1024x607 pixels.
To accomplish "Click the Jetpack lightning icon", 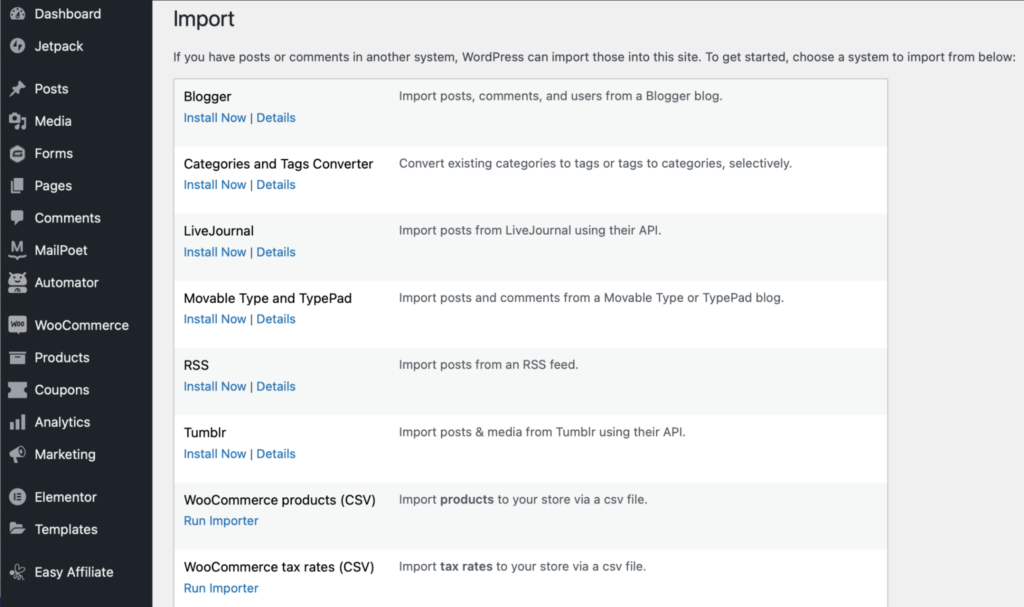I will point(18,46).
